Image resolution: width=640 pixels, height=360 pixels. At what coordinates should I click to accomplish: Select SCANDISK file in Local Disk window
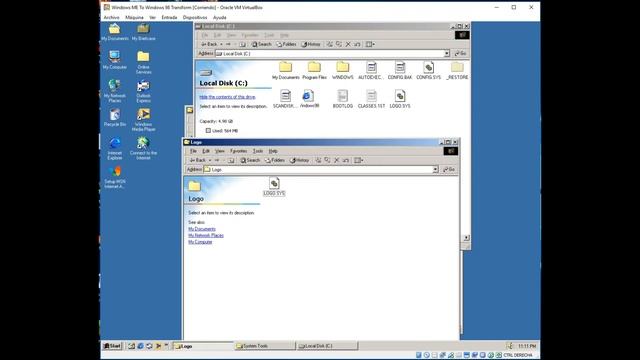285,99
